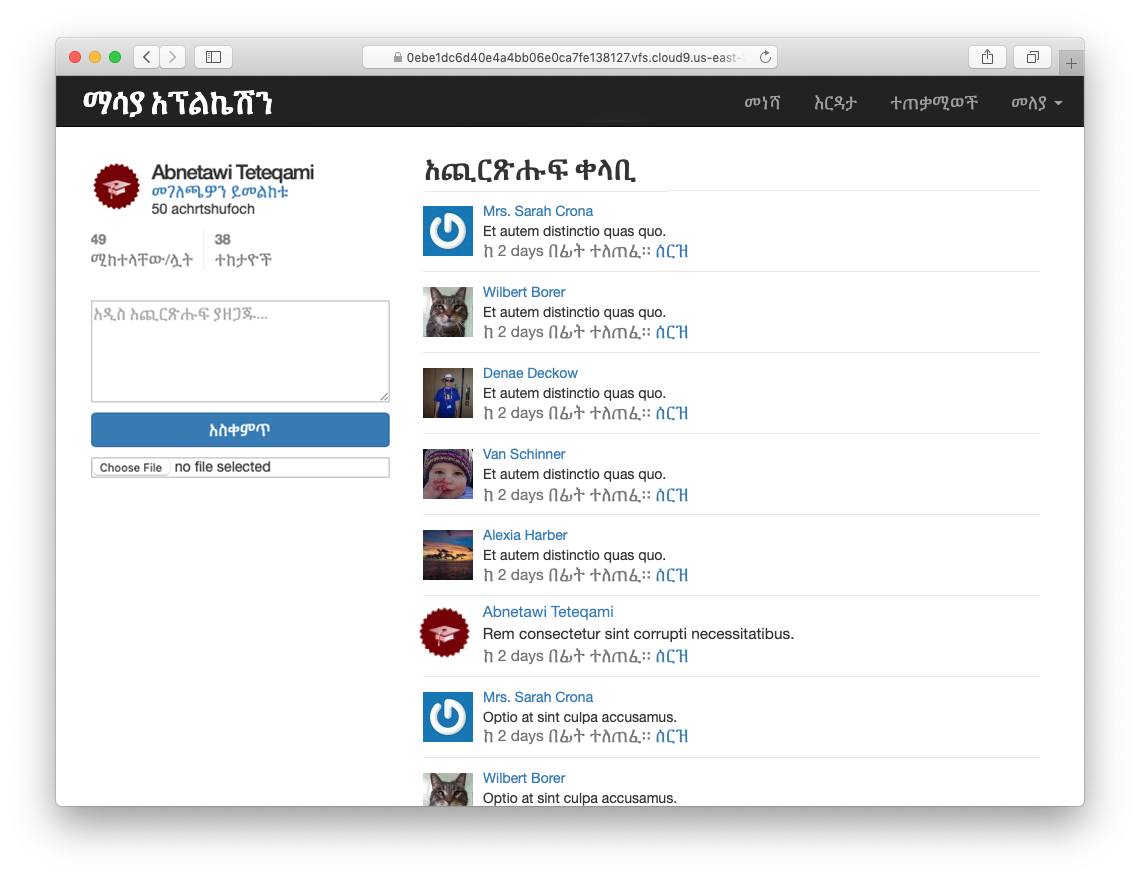This screenshot has height=880, width=1140.
Task: Click the Safari address bar URL
Action: click(x=572, y=57)
